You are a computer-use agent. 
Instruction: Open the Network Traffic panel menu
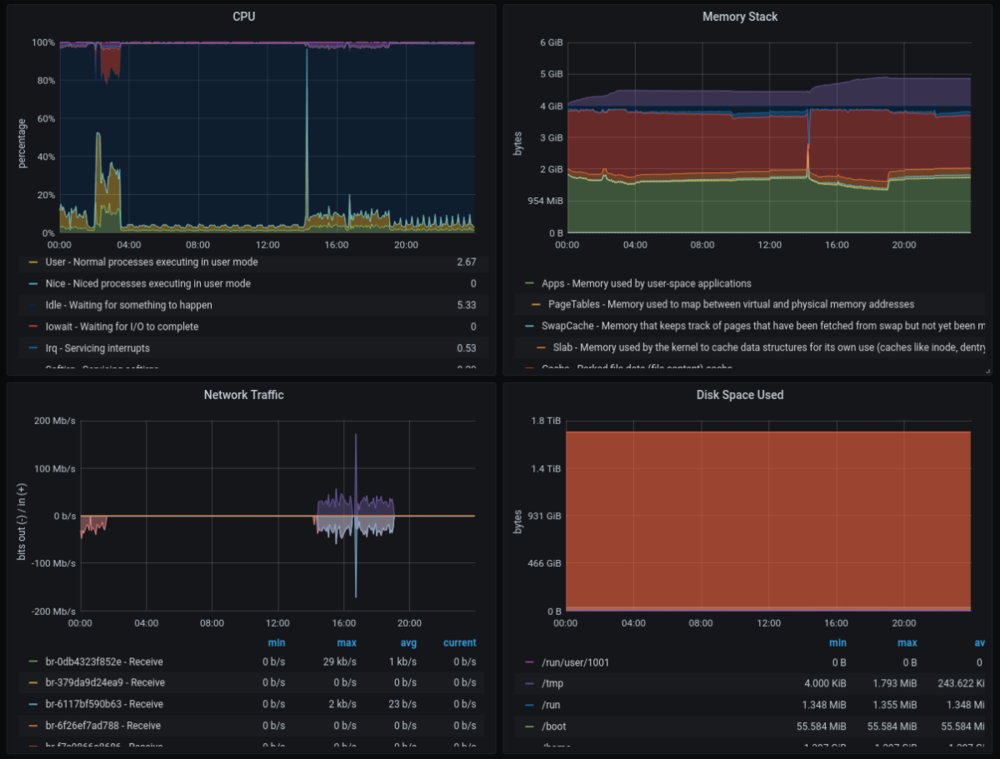tap(243, 395)
